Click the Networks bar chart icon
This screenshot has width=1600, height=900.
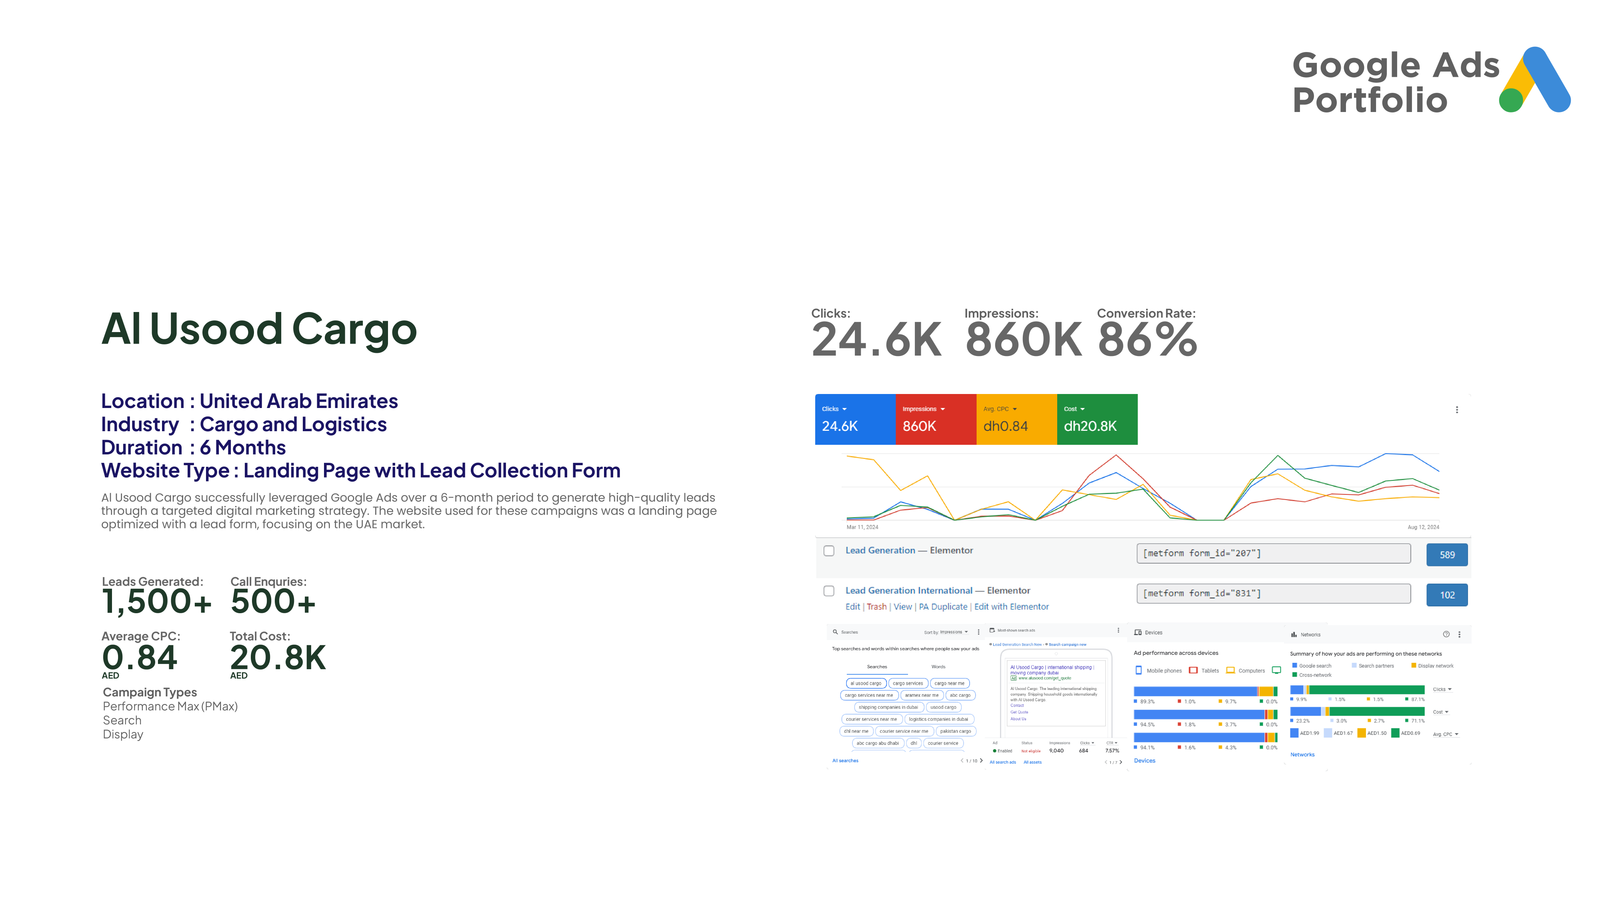pyautogui.click(x=1294, y=634)
